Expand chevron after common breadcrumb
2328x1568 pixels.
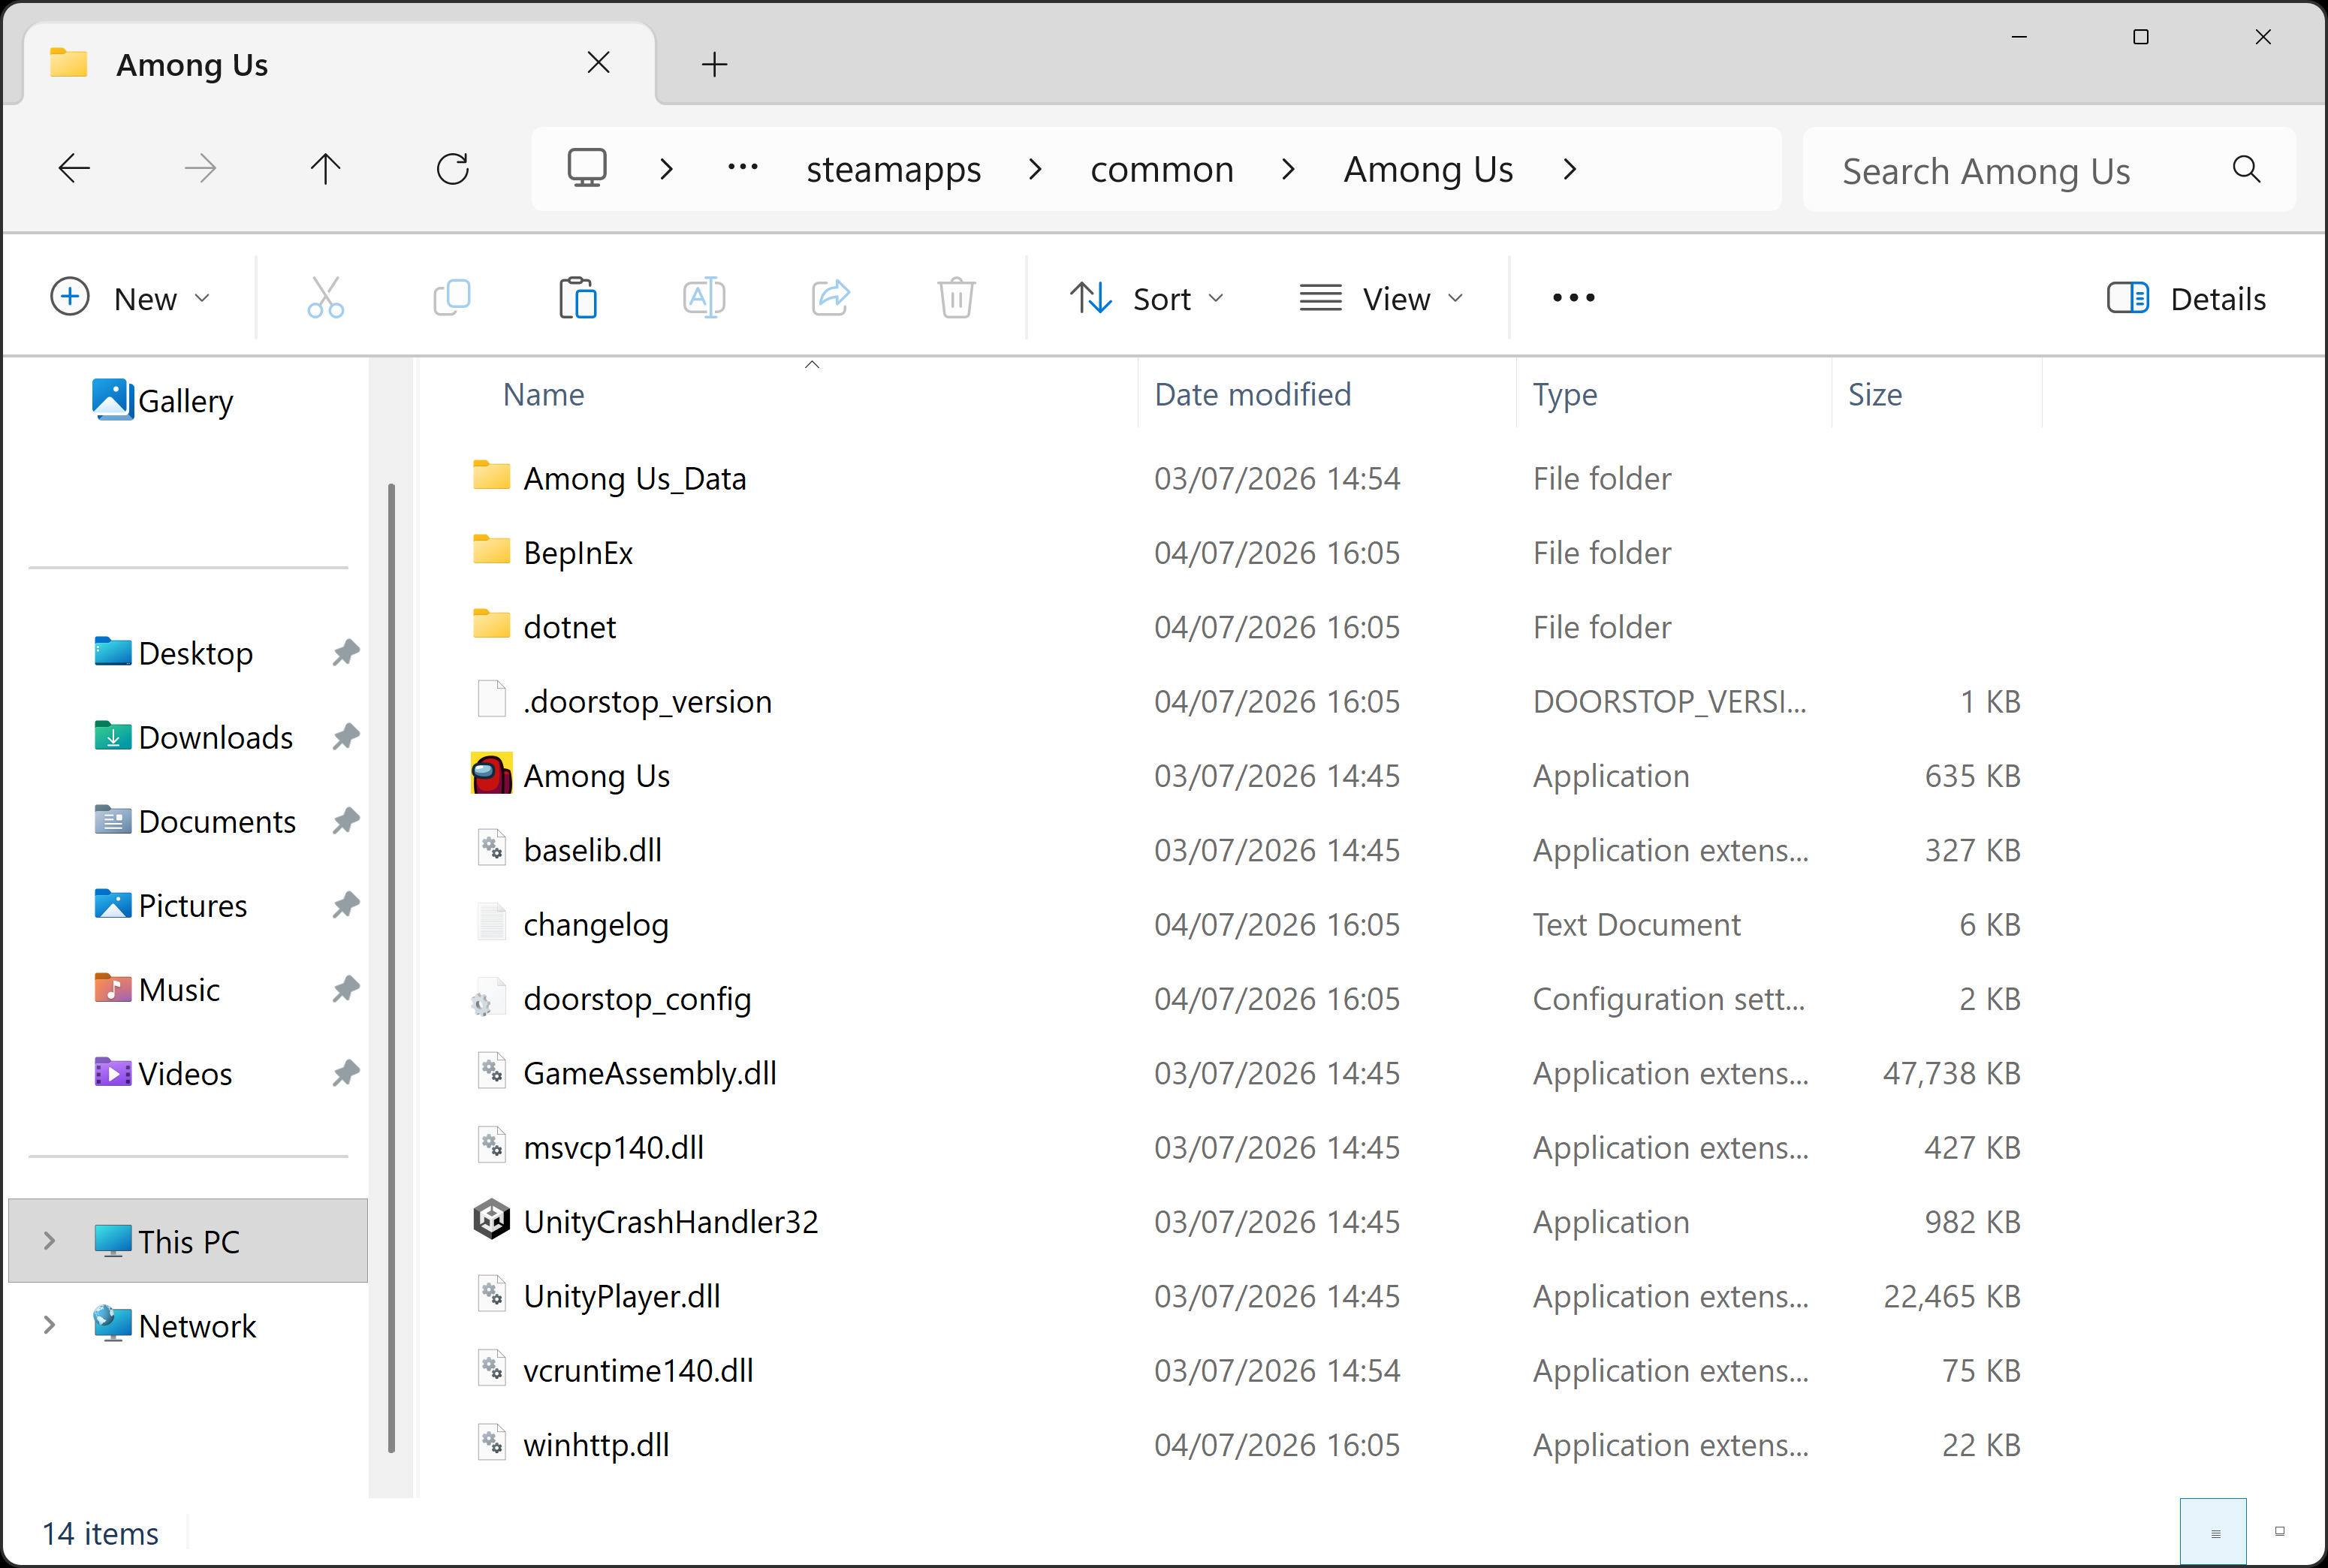(x=1289, y=169)
